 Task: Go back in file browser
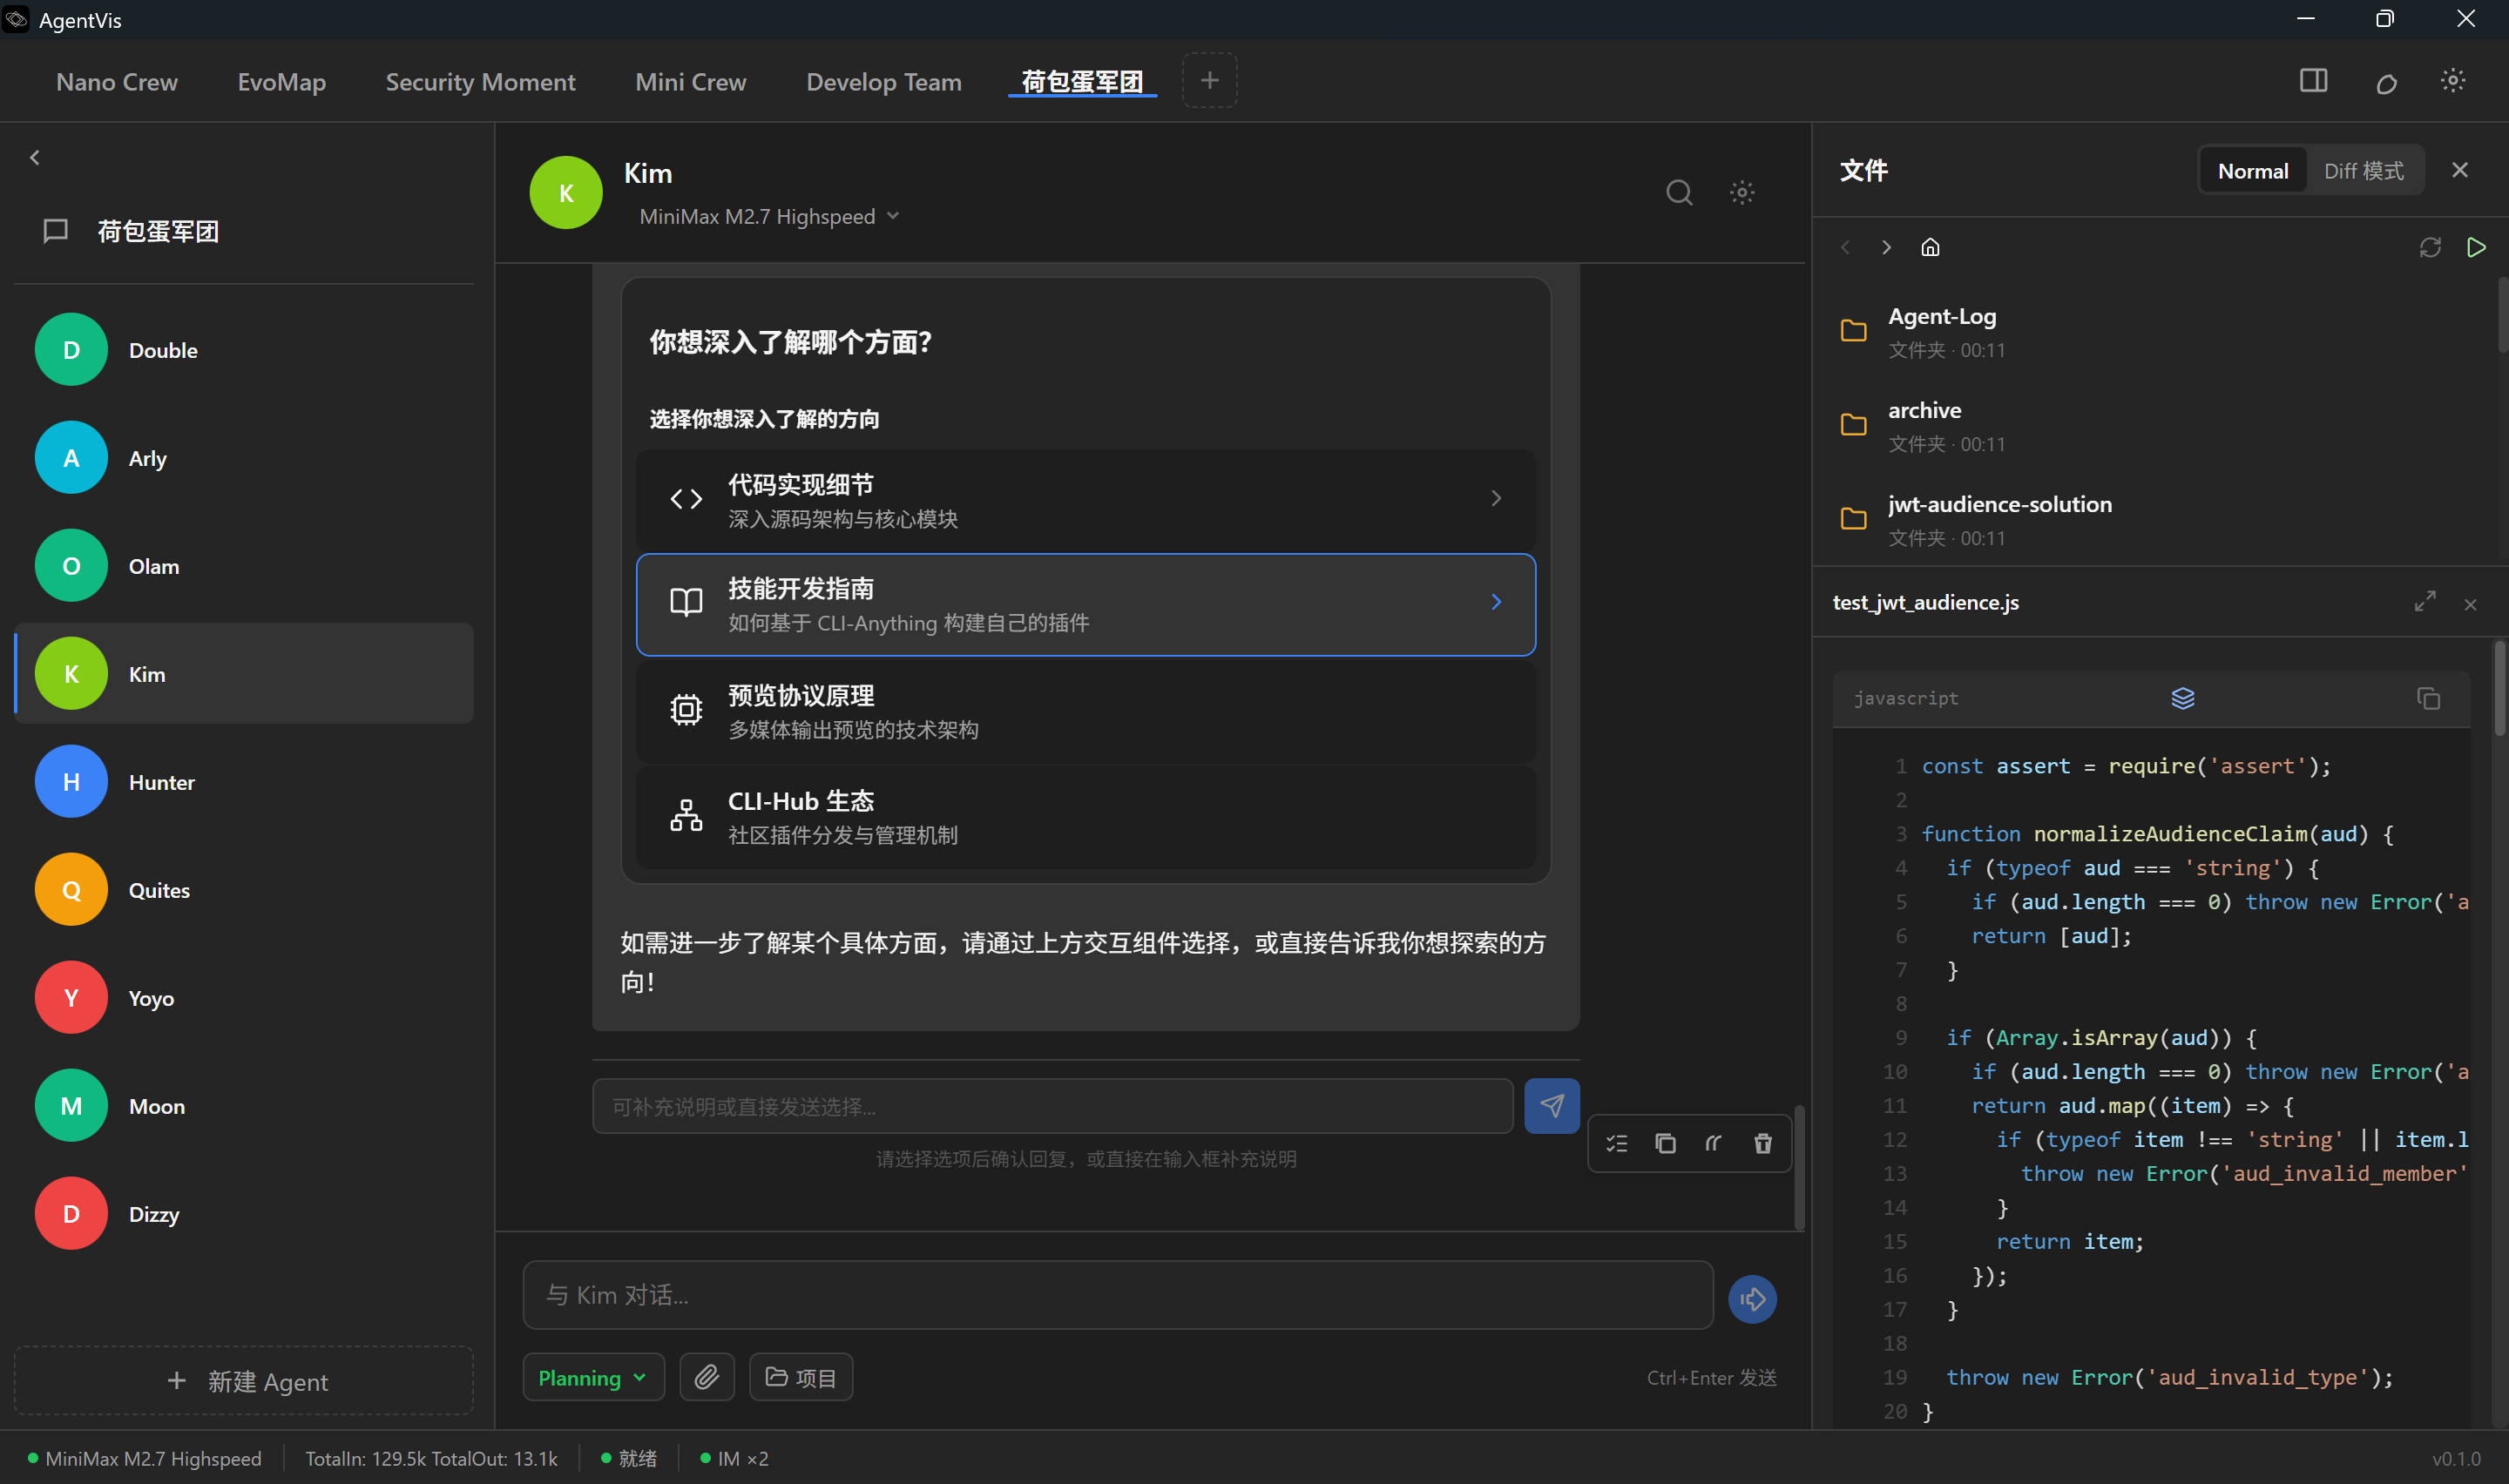click(1846, 247)
